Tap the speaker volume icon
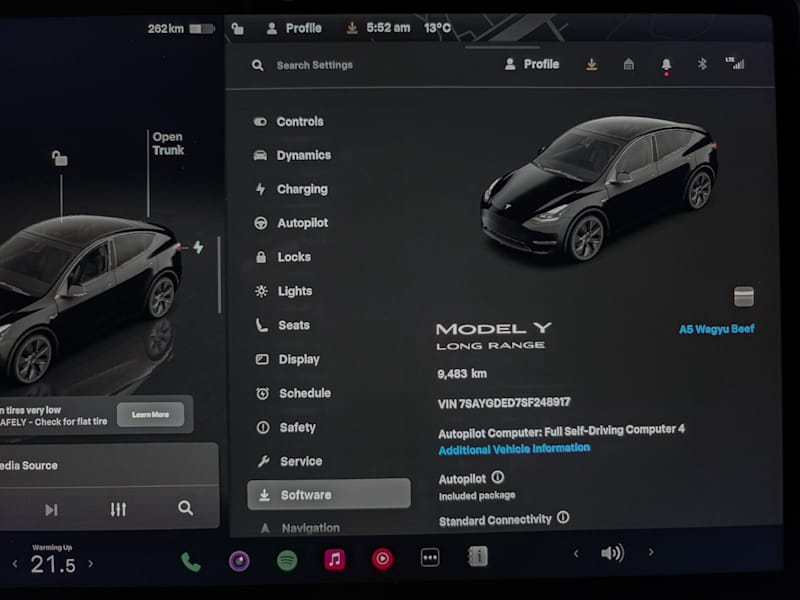Screen dimensions: 800x600 point(612,553)
